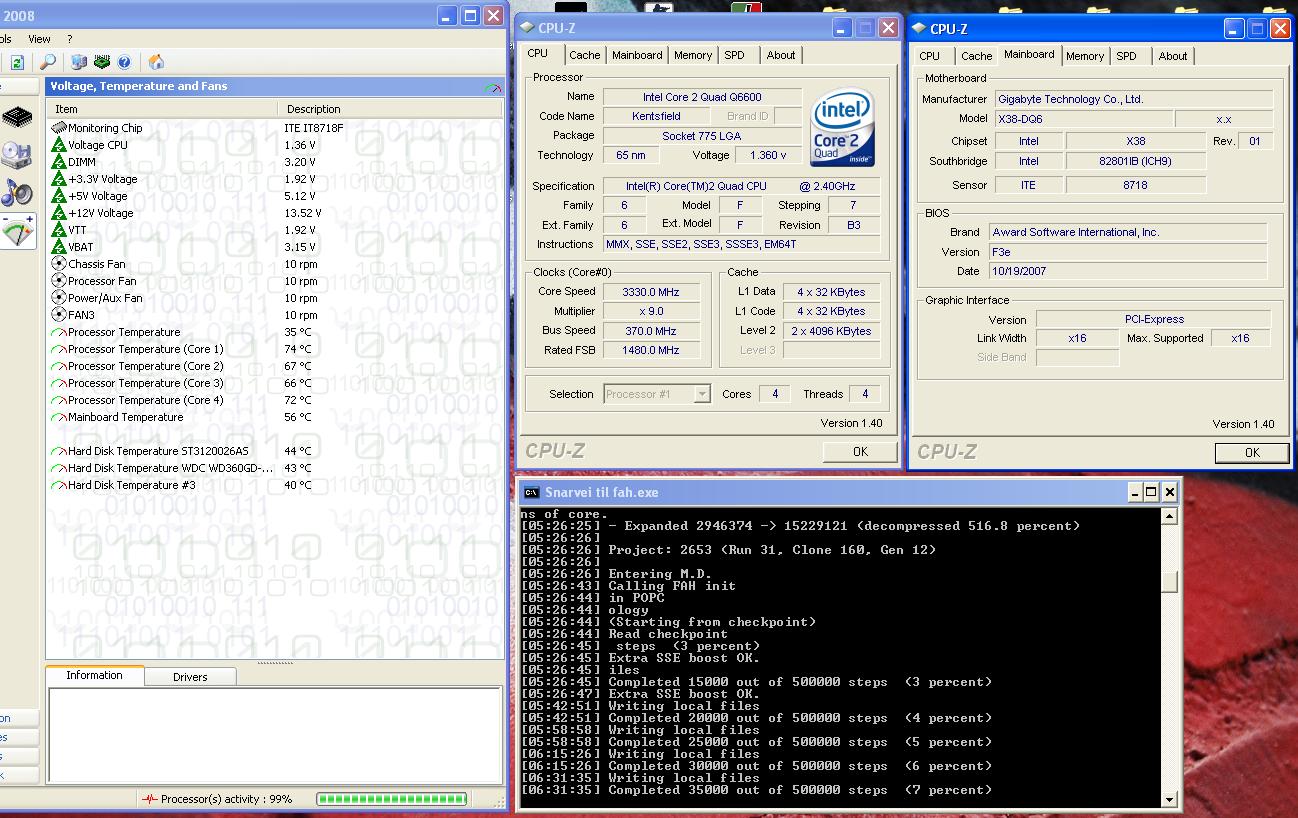Click the green chip toolbar icon
Image resolution: width=1298 pixels, height=818 pixels.
point(101,62)
